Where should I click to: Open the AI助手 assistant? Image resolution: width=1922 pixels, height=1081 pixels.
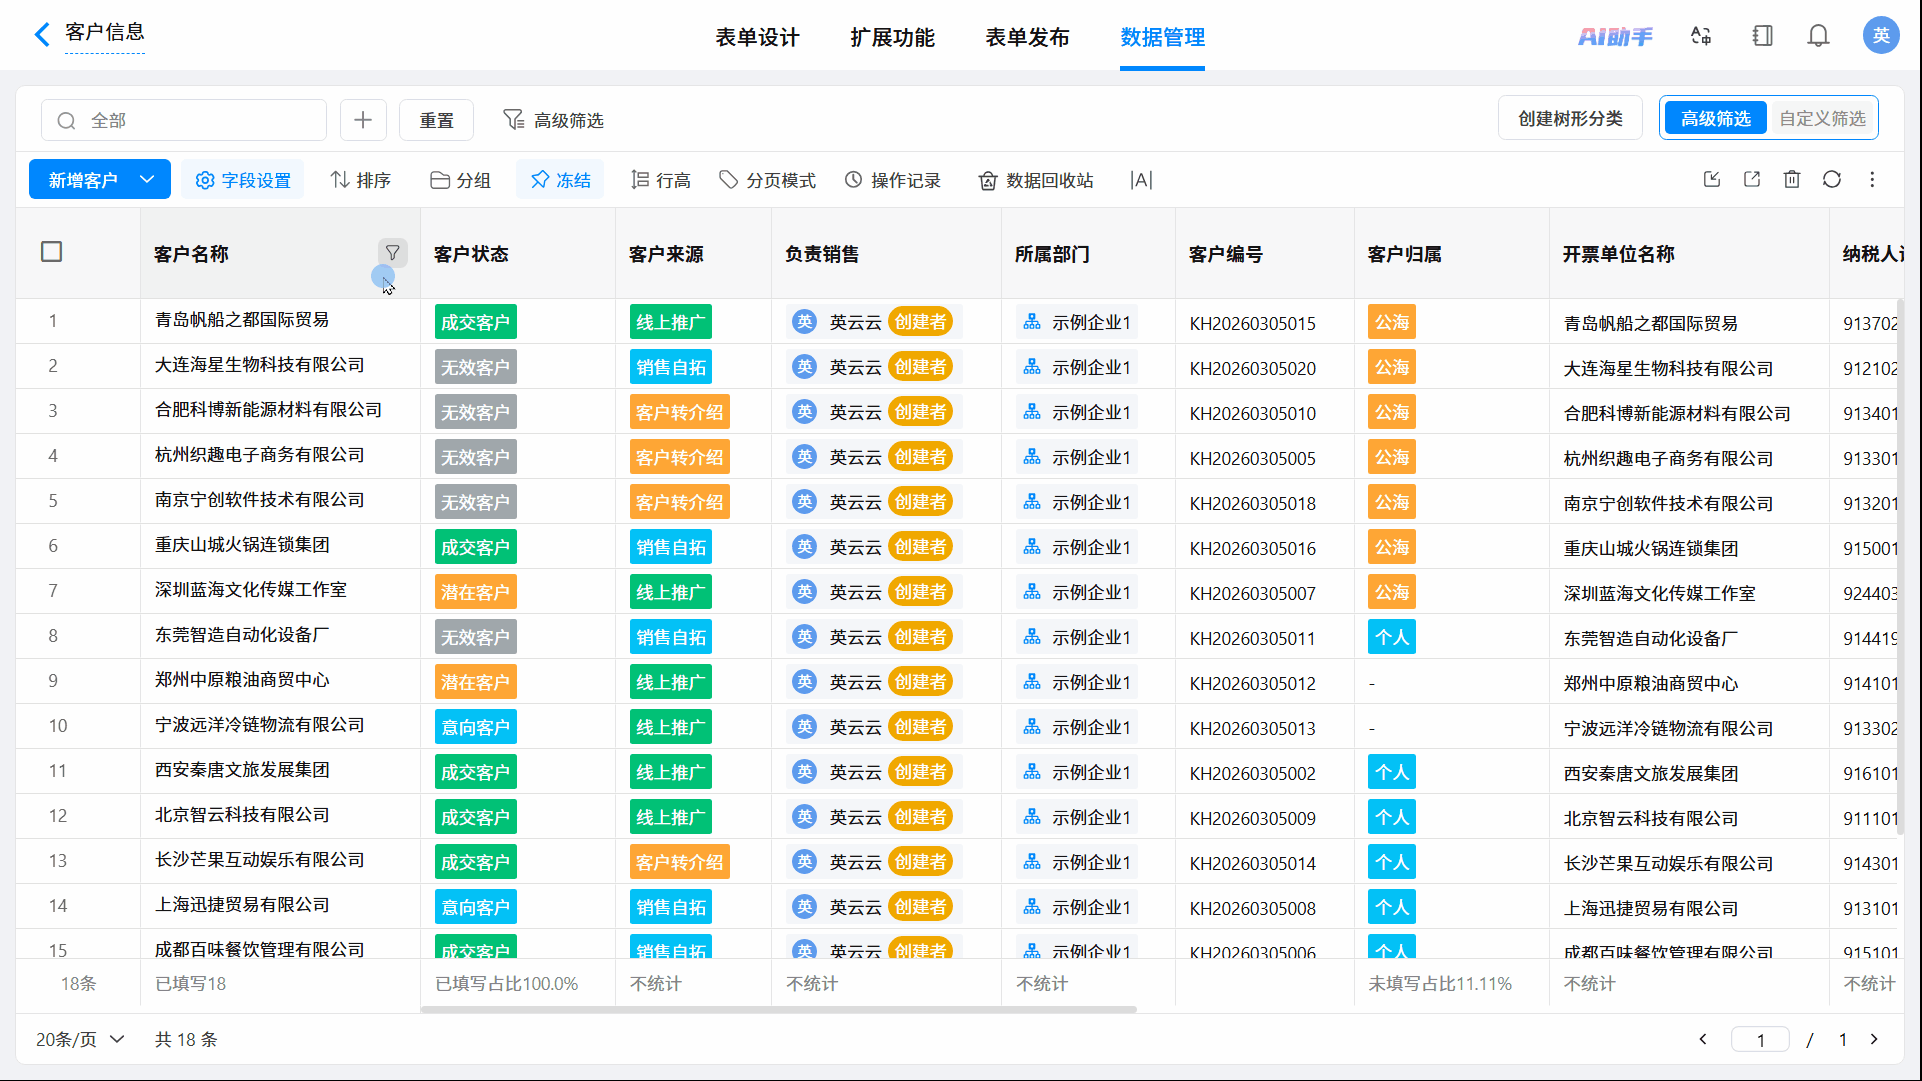coord(1615,36)
